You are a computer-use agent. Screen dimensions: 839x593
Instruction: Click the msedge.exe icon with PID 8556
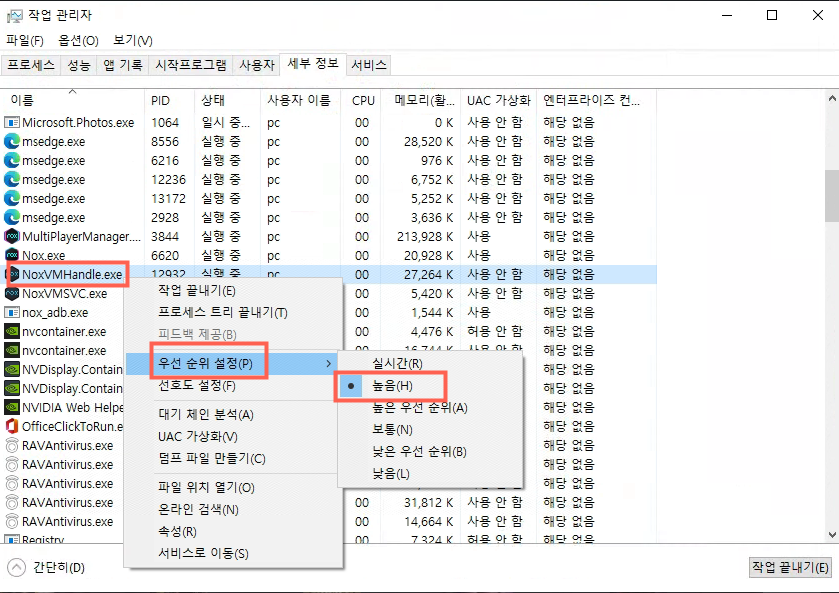pyautogui.click(x=12, y=141)
